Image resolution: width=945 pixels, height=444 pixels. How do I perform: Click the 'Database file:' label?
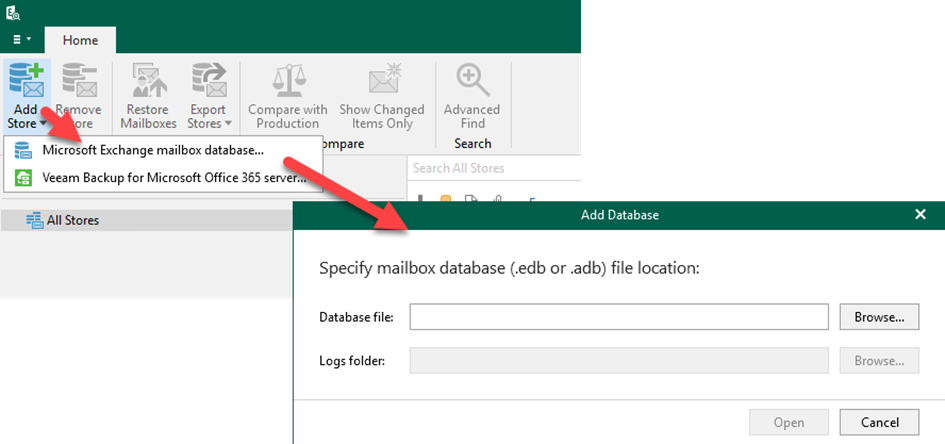356,317
